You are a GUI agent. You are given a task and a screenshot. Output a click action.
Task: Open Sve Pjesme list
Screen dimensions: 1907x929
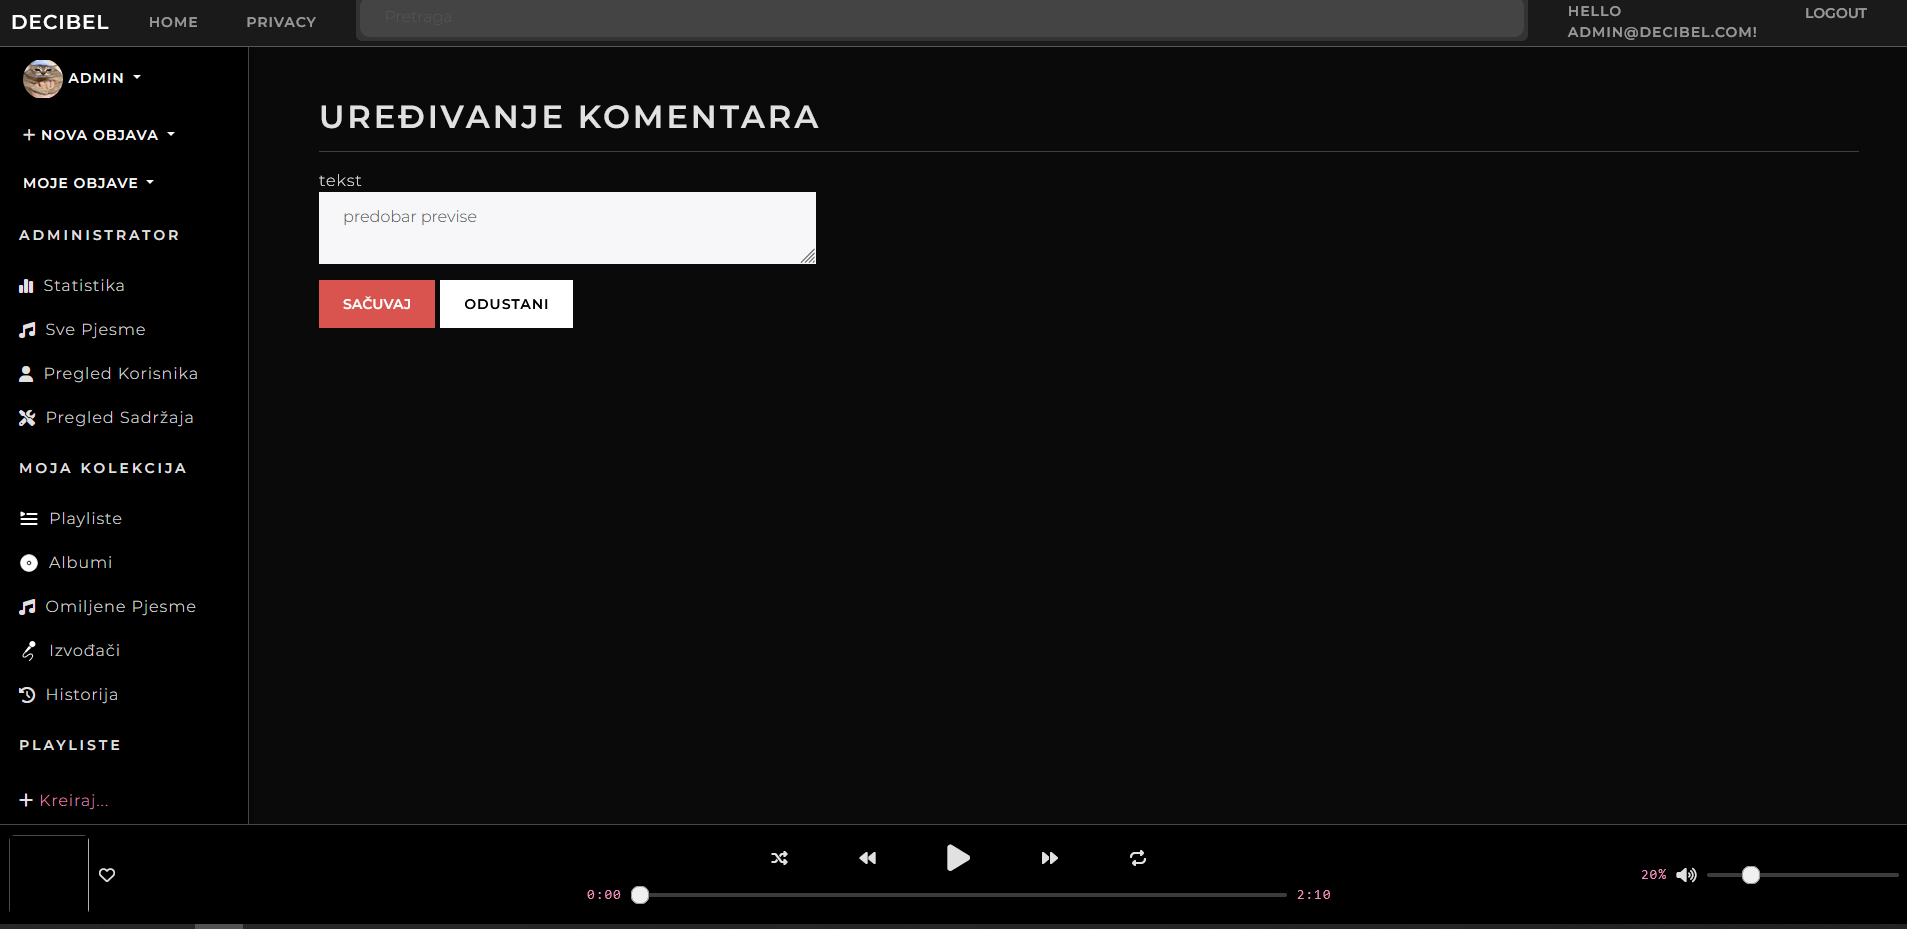pos(95,330)
